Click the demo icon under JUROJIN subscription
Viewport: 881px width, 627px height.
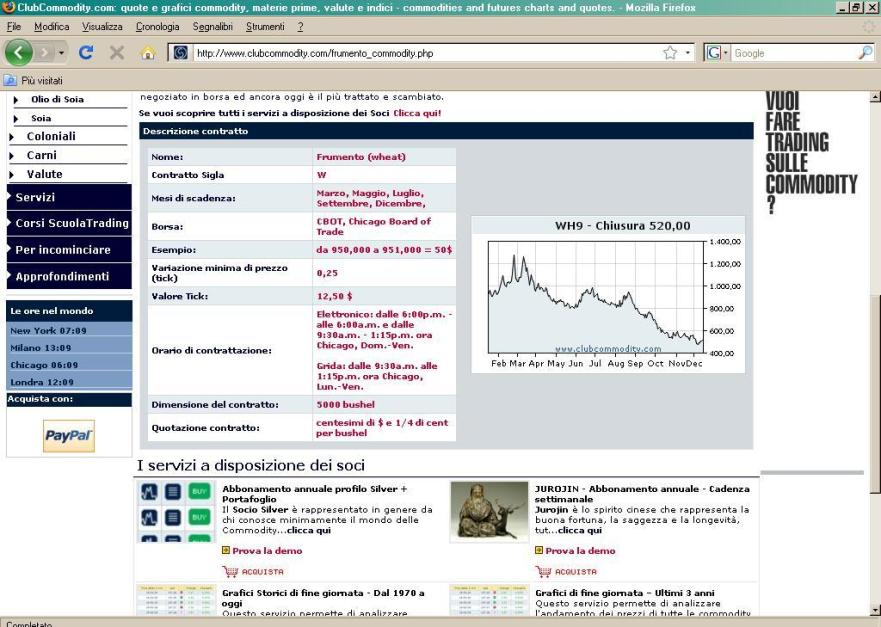[x=539, y=551]
